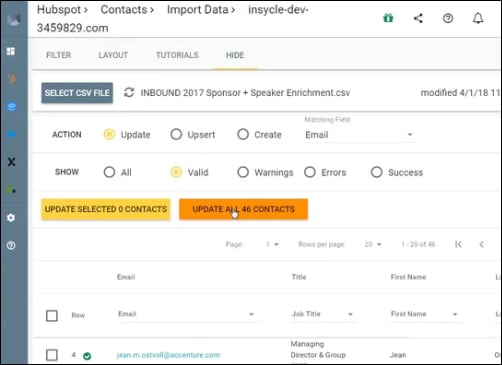Click the refresh icon beside CSV filename
Viewport: 502px width, 365px height.
pos(129,93)
